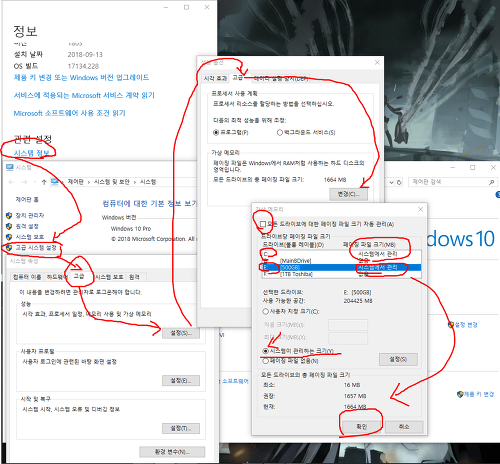Select [Main8Drive] drive row
The width and height of the screenshot is (500, 464).
coord(341,261)
